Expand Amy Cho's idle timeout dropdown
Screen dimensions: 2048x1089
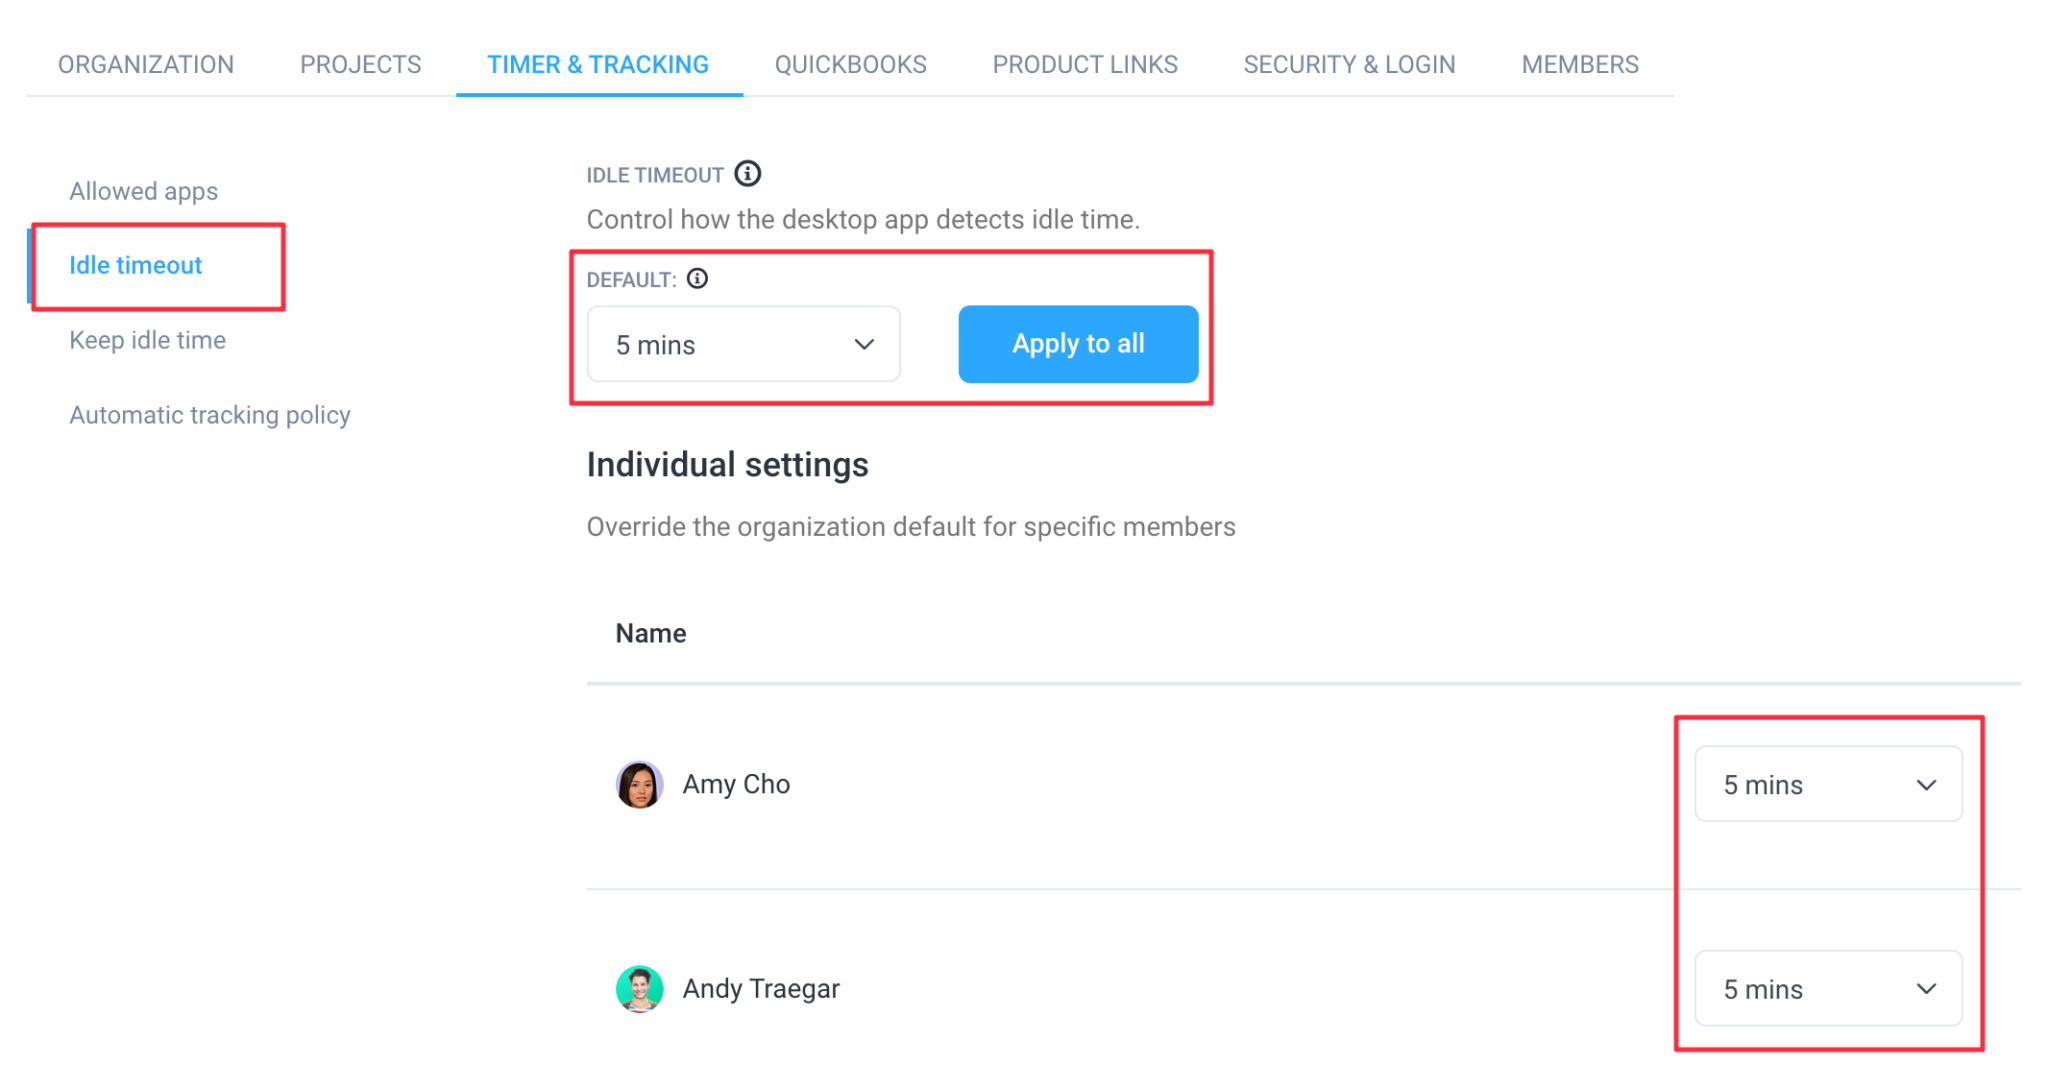point(1828,784)
